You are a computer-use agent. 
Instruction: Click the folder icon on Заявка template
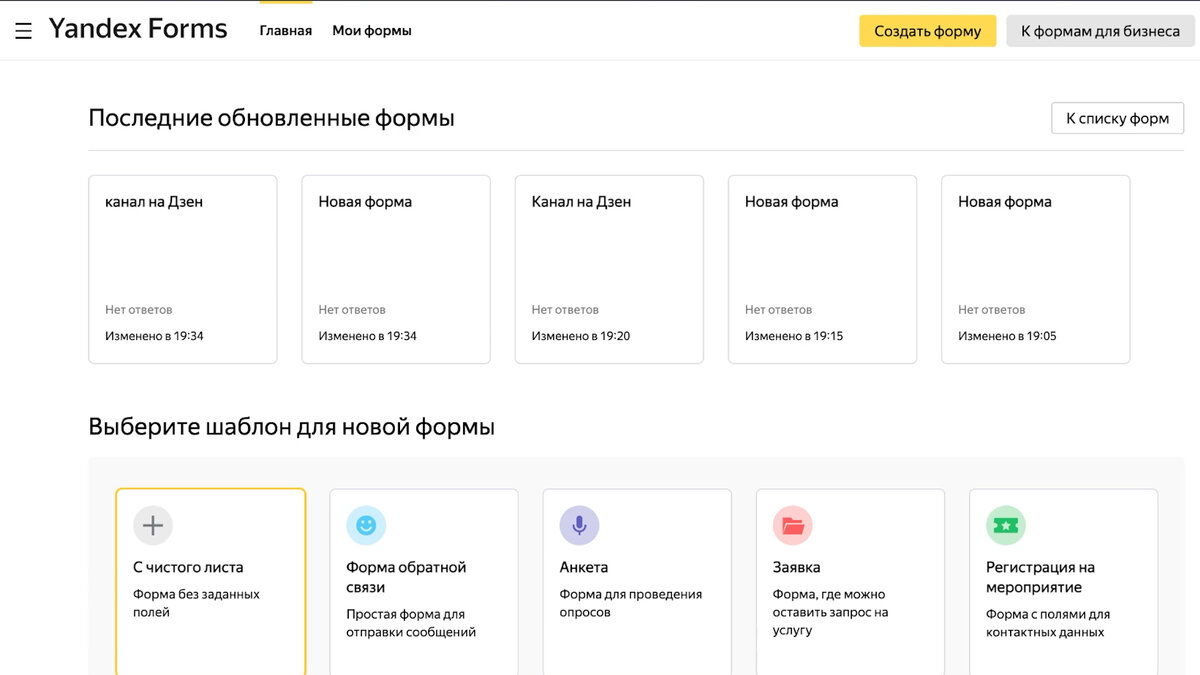coord(792,524)
